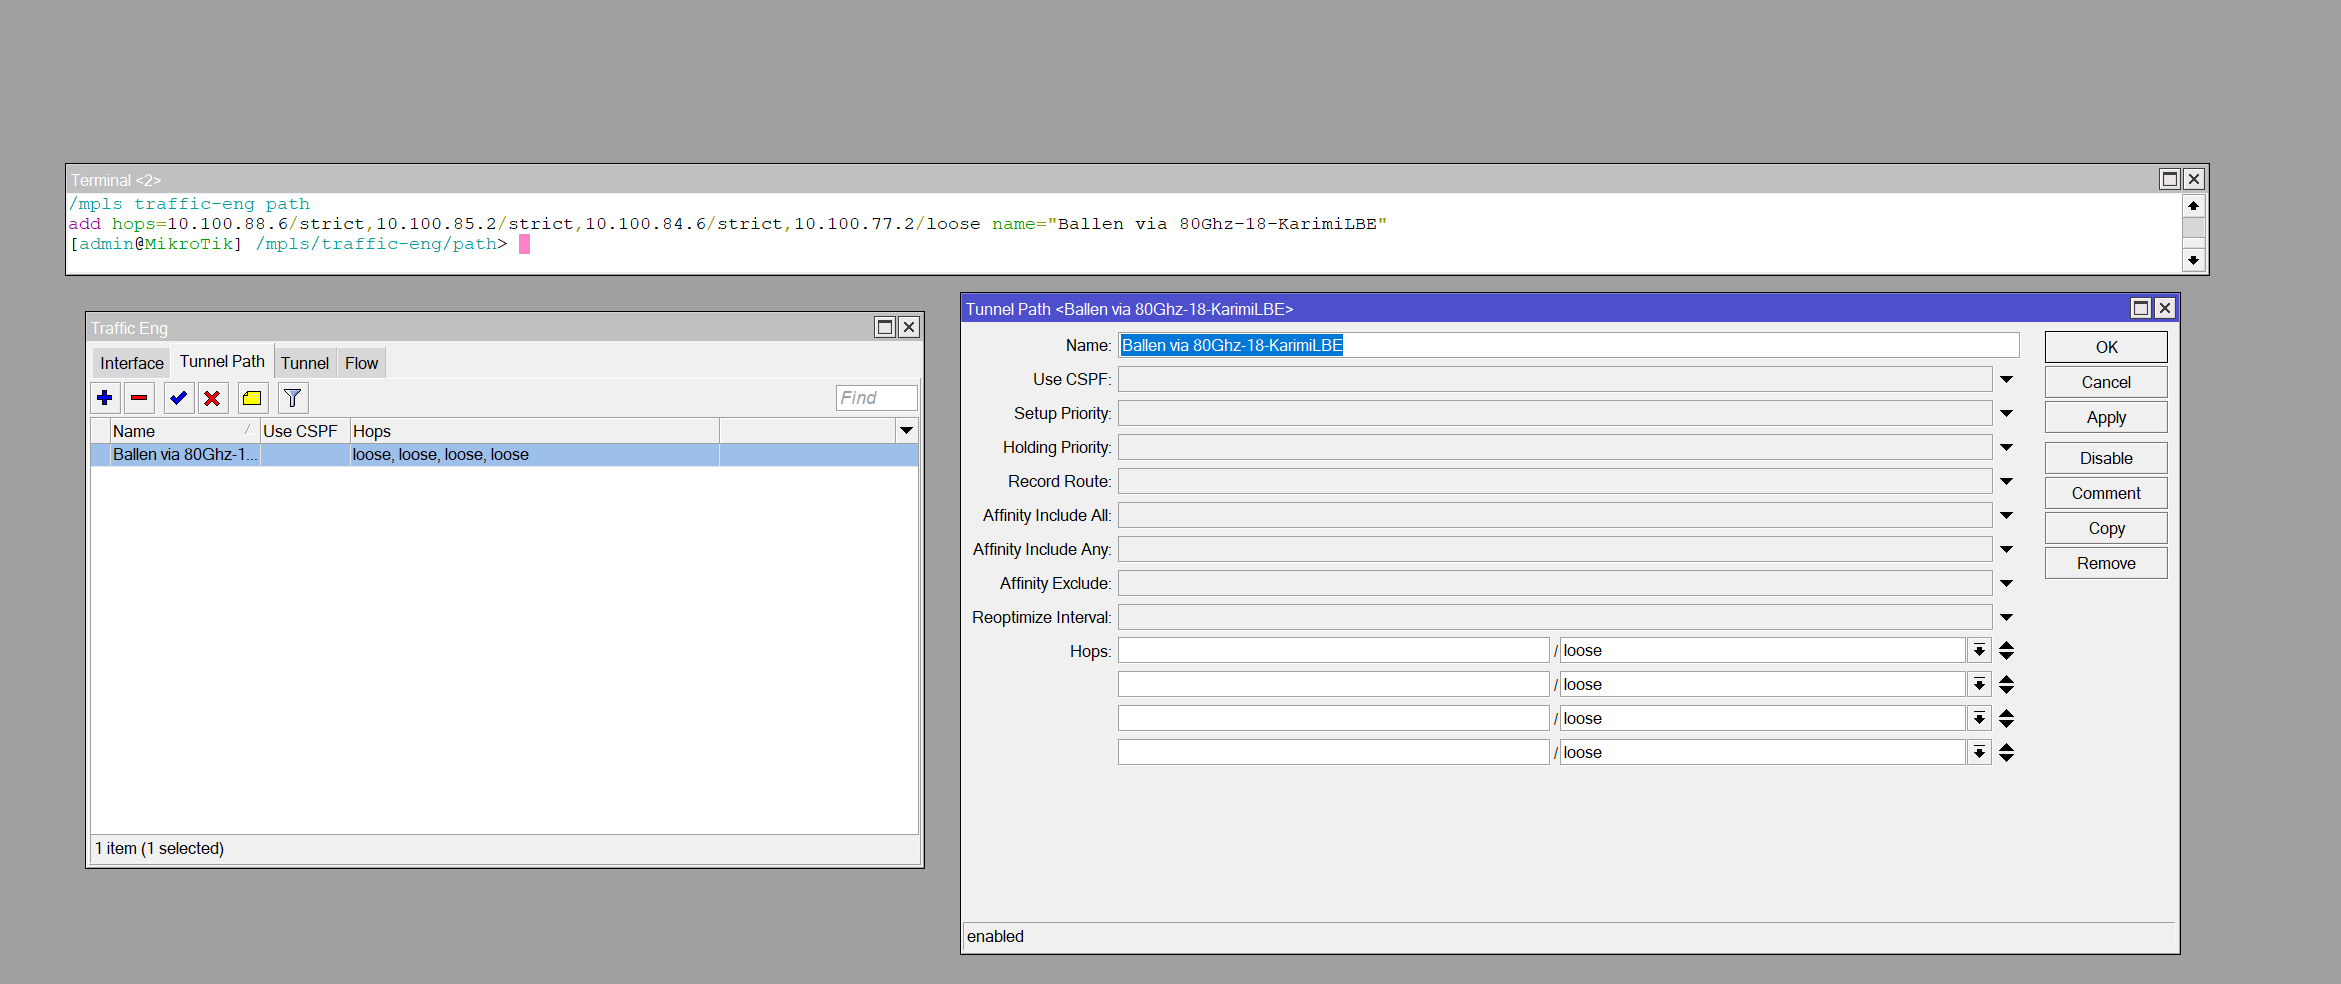Expand the Reoptimize Interval option
2341x984 pixels.
(x=2006, y=618)
